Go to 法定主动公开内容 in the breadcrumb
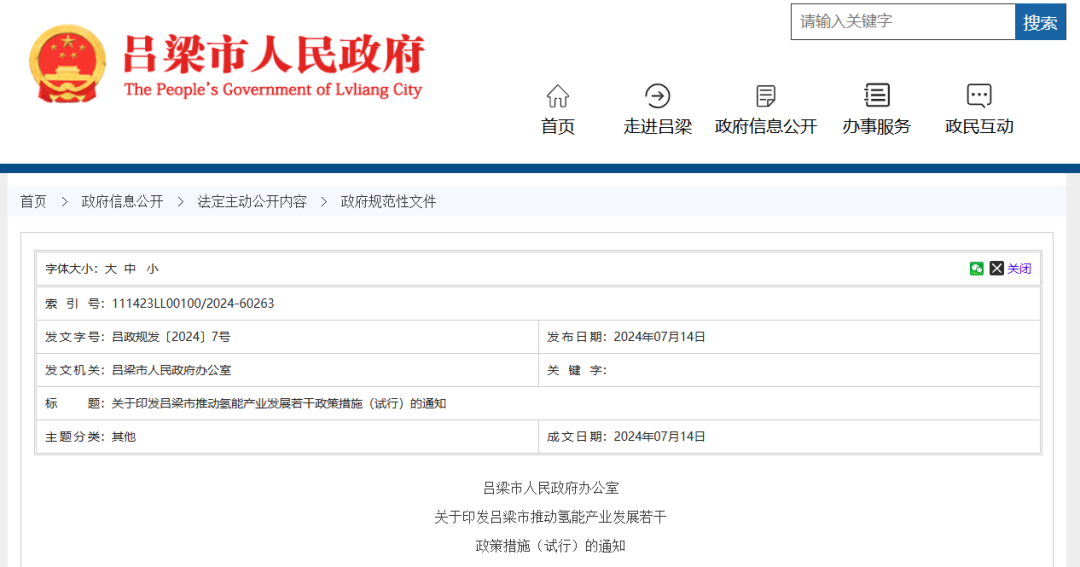This screenshot has width=1080, height=567. click(252, 202)
